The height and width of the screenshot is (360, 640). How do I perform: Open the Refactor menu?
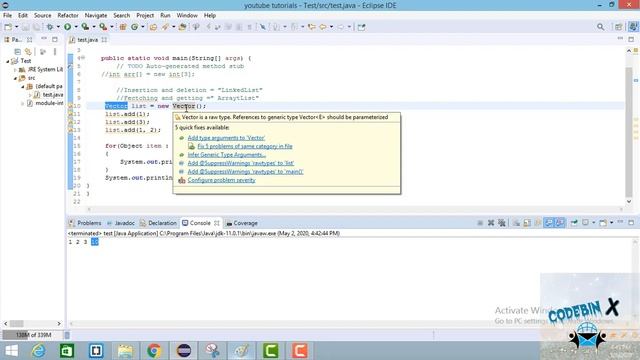pyautogui.click(x=68, y=16)
